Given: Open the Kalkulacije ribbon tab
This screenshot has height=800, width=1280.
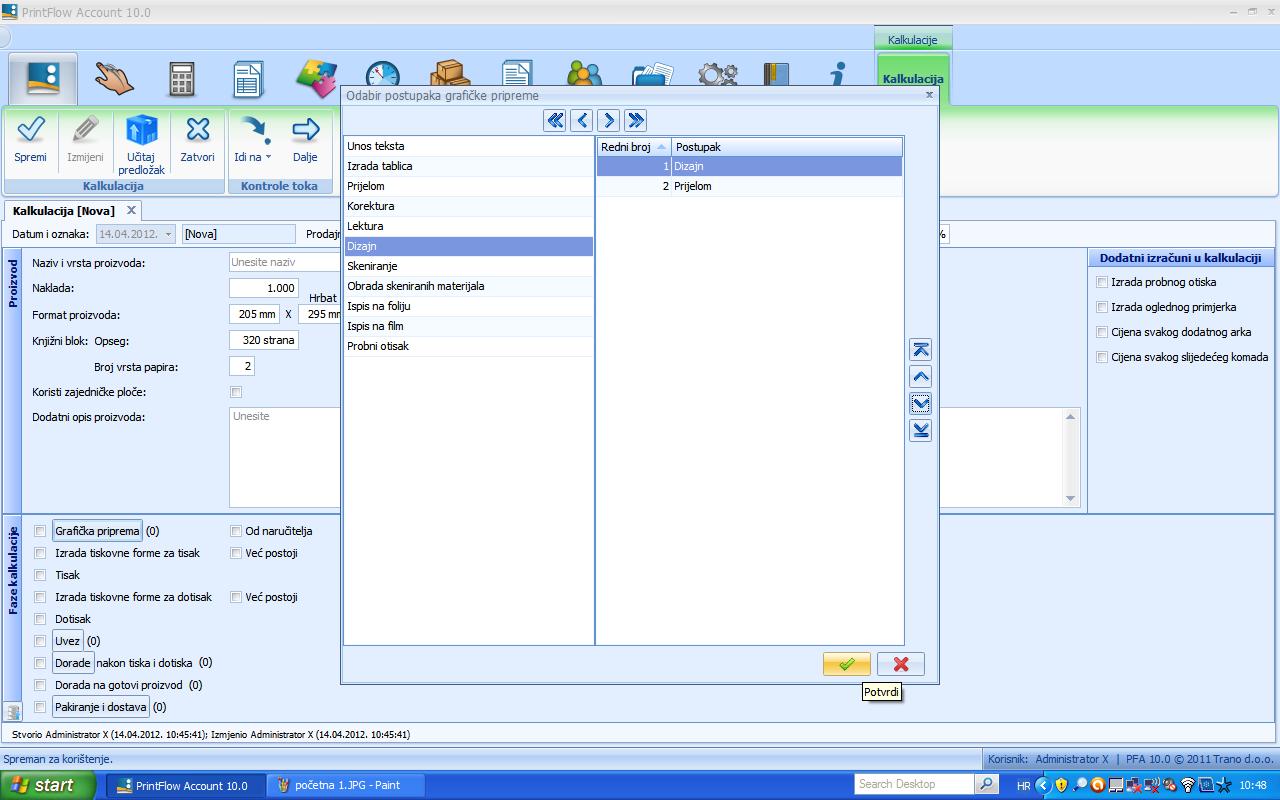Looking at the screenshot, I should click(912, 40).
